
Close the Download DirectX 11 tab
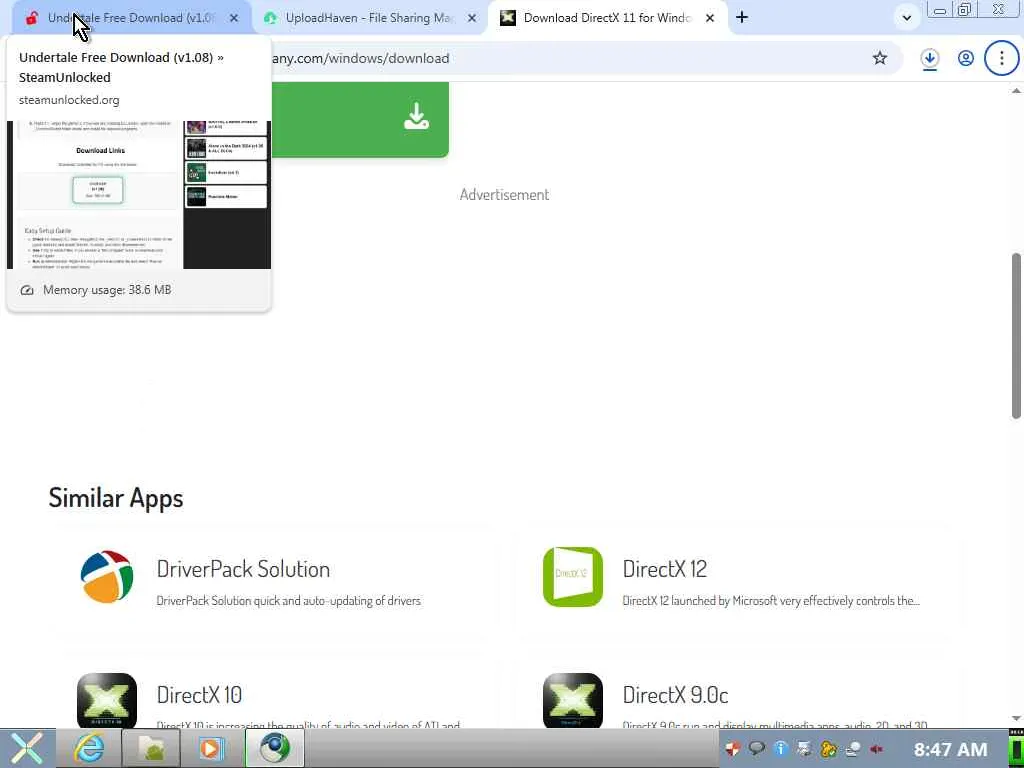tap(710, 18)
